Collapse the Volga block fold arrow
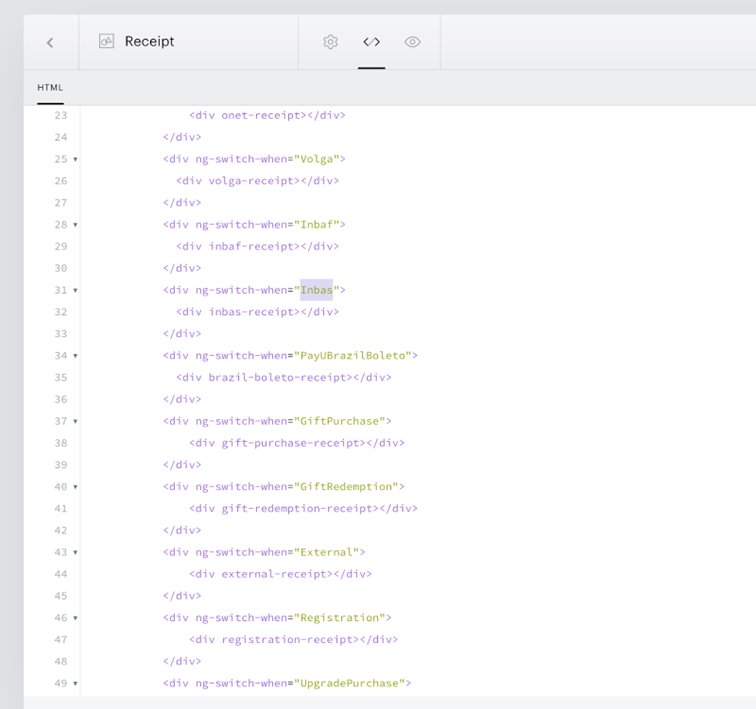Viewport: 756px width, 709px height. pos(75,159)
